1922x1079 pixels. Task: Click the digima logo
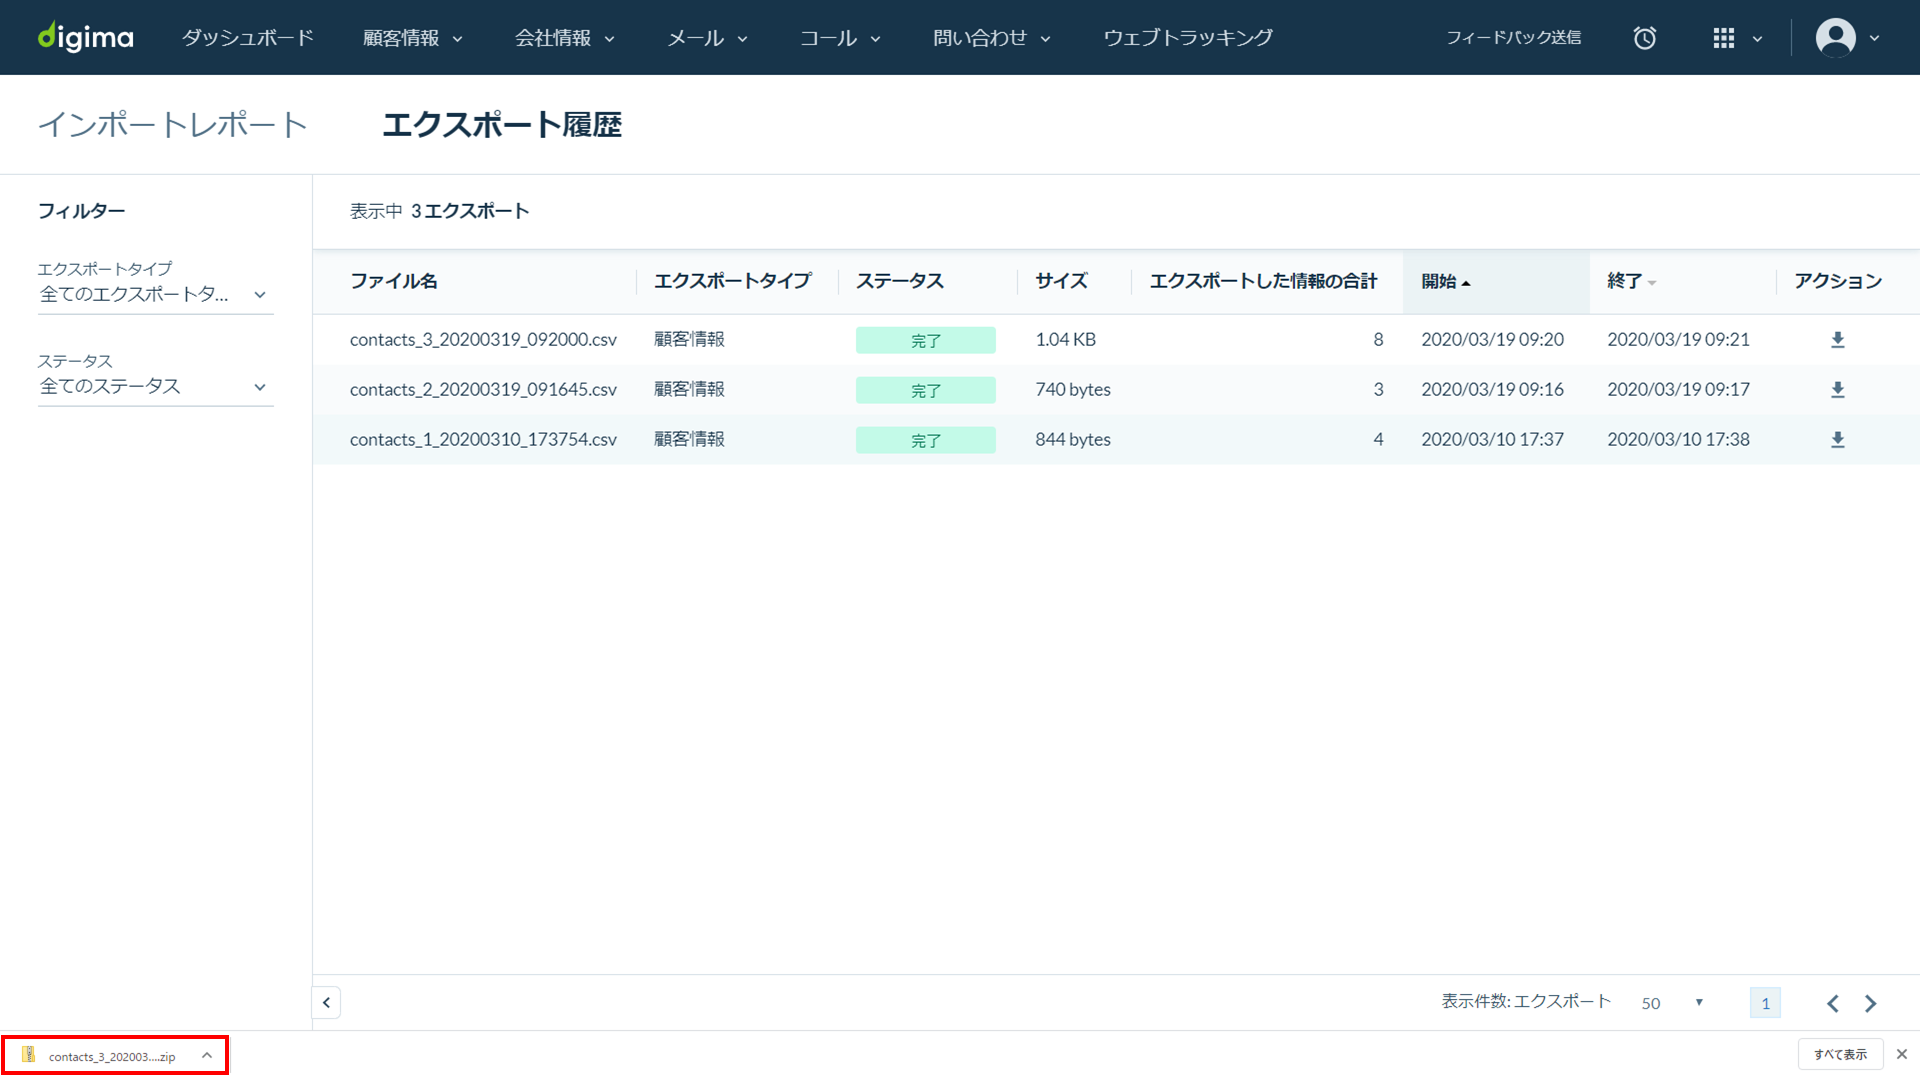pos(86,37)
